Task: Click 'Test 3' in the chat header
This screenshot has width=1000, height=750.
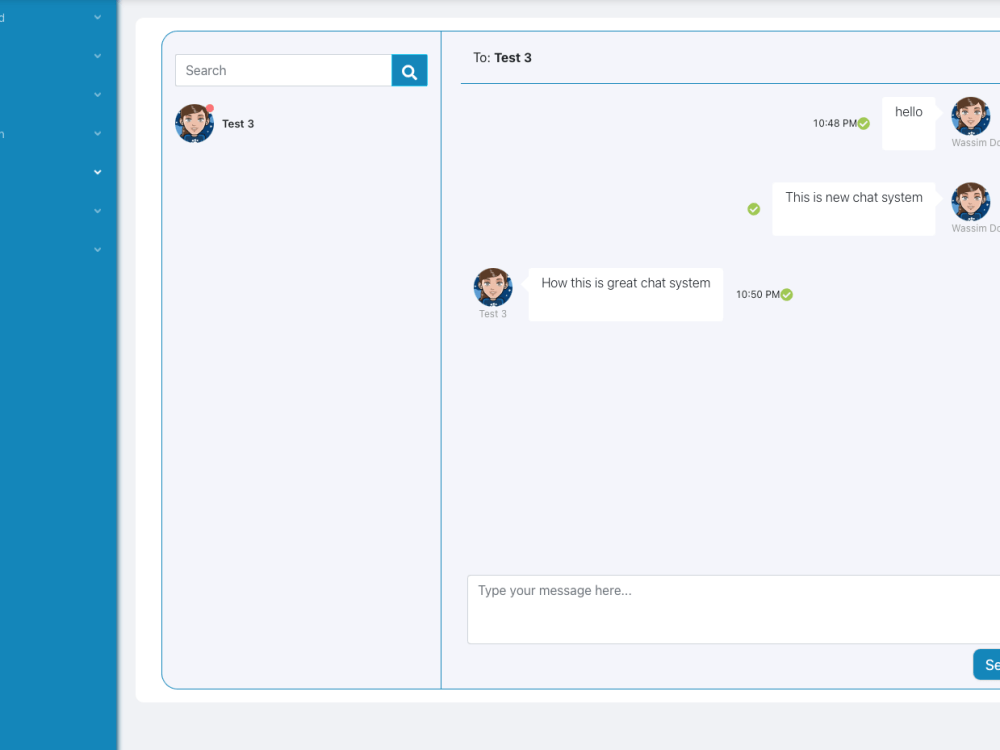Action: click(514, 57)
